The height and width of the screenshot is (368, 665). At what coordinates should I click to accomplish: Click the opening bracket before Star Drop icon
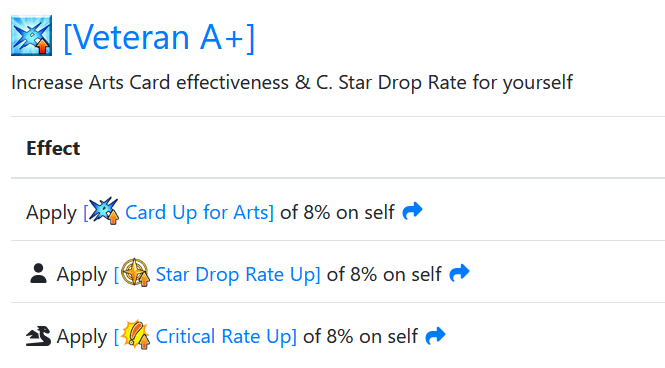(x=117, y=274)
